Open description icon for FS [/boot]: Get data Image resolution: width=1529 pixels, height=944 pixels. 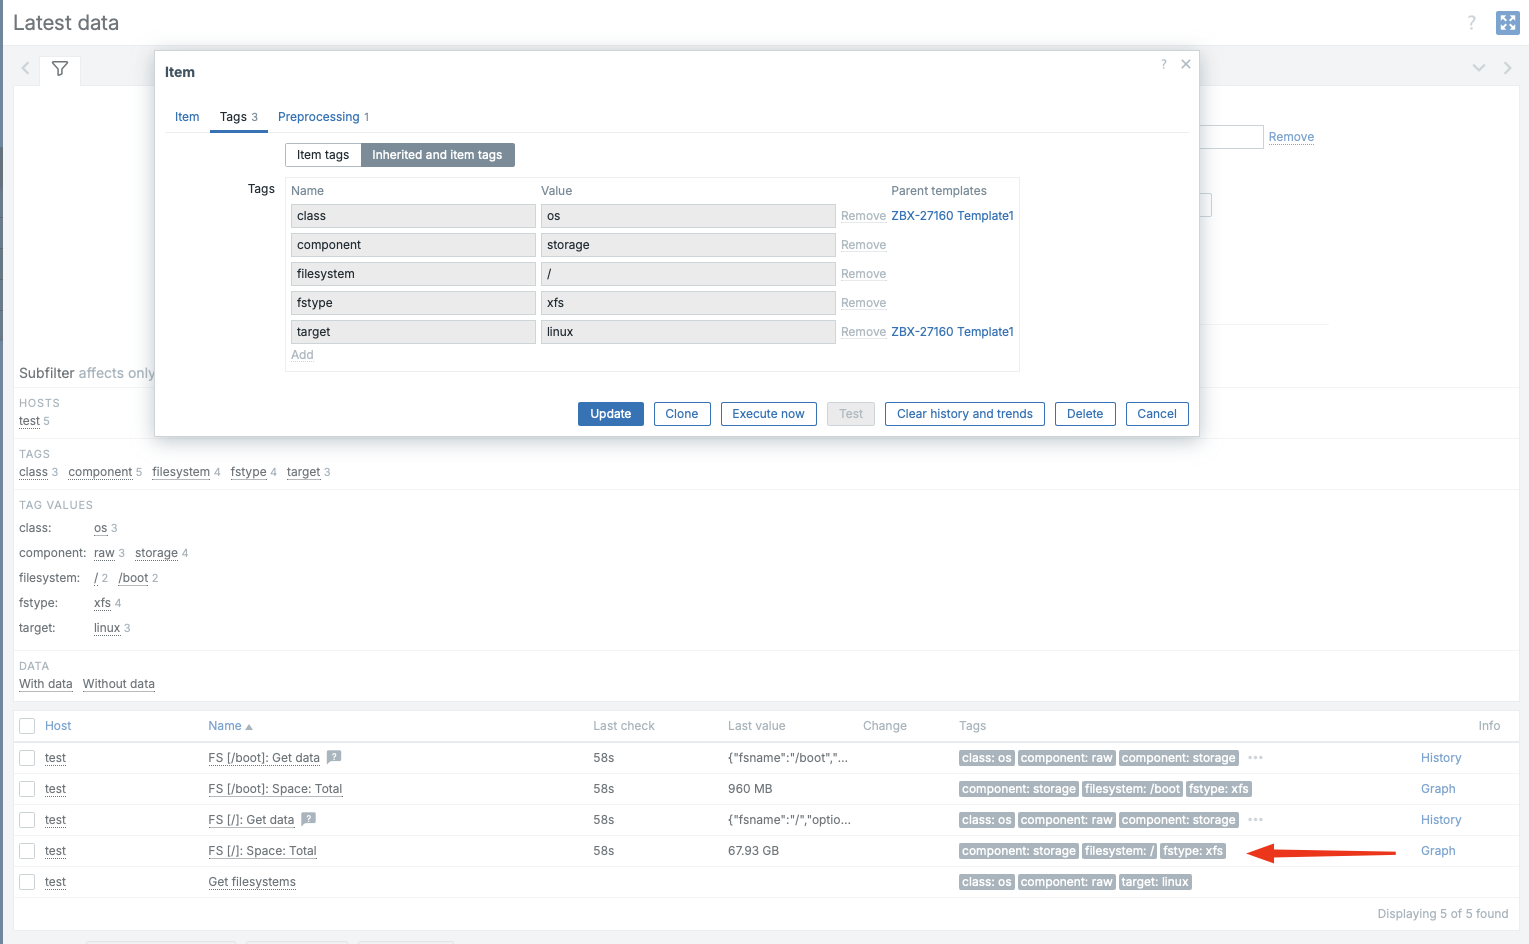334,757
